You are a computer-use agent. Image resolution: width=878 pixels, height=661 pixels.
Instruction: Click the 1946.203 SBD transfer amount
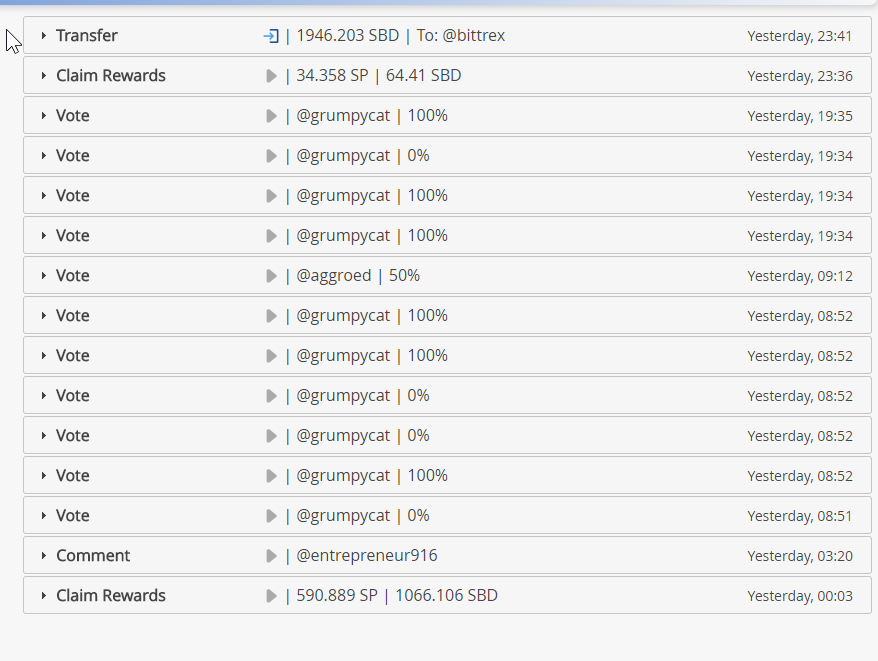click(x=347, y=36)
